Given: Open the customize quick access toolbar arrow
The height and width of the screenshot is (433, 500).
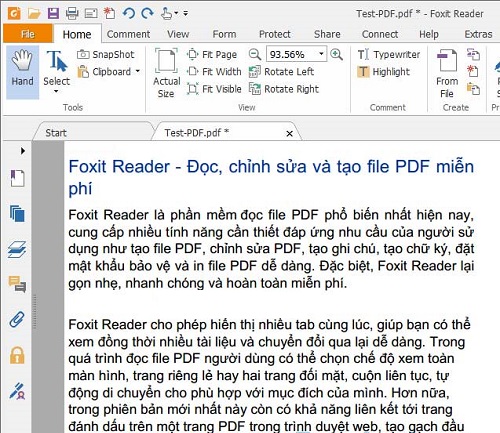Looking at the screenshot, I should (186, 14).
